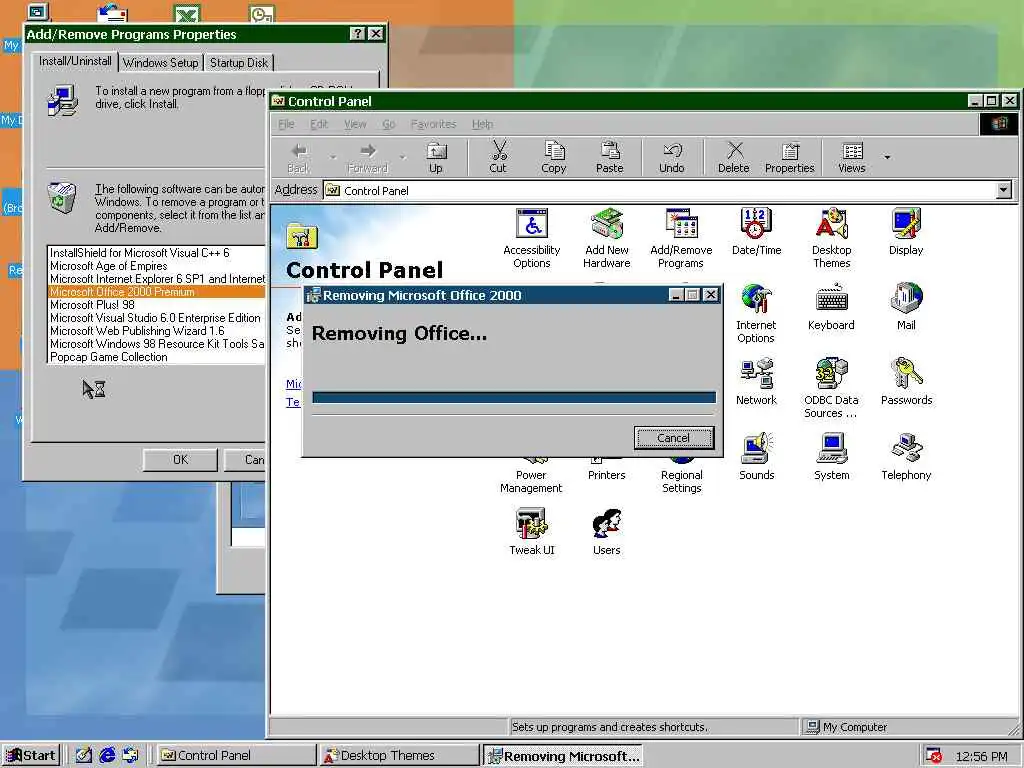Select Microsoft Age of Empires entry
The width and height of the screenshot is (1024, 768).
(x=157, y=266)
